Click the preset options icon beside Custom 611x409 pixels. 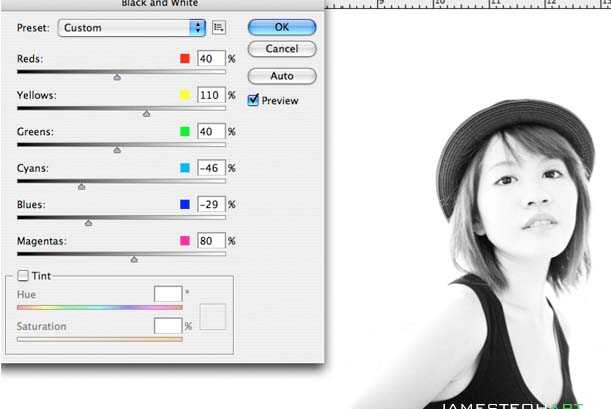click(x=220, y=27)
